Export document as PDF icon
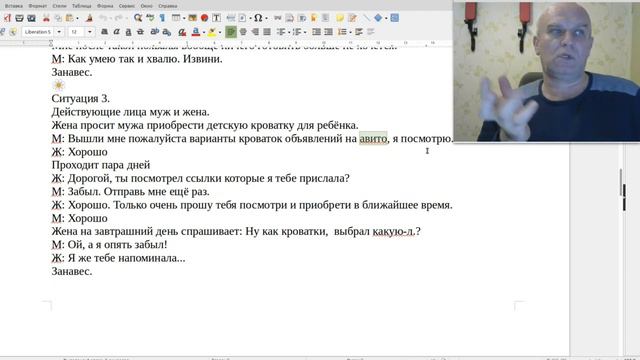 click(x=7, y=18)
